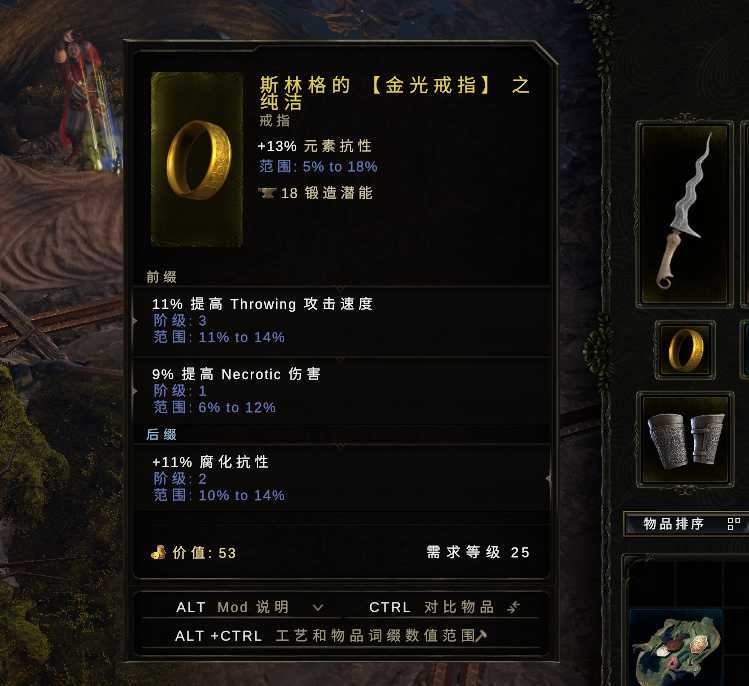Expand the ALT Mod 说明 chevron
The width and height of the screenshot is (749, 686).
pyautogui.click(x=318, y=608)
